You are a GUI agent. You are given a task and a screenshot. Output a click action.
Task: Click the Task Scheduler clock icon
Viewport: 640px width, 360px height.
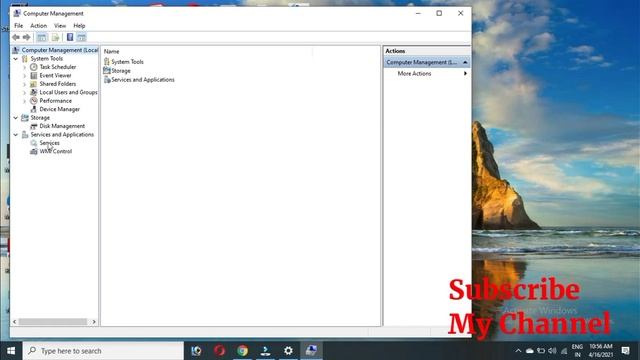tap(34, 67)
